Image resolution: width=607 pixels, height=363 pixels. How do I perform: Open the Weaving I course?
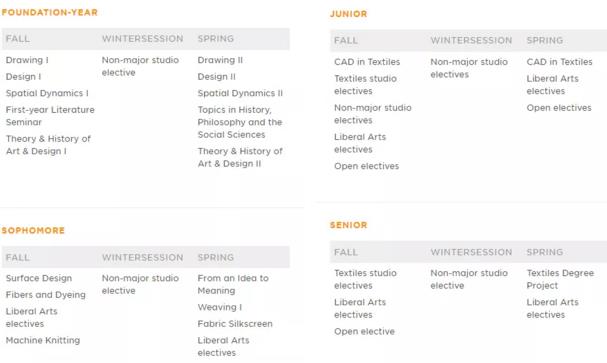(x=219, y=307)
